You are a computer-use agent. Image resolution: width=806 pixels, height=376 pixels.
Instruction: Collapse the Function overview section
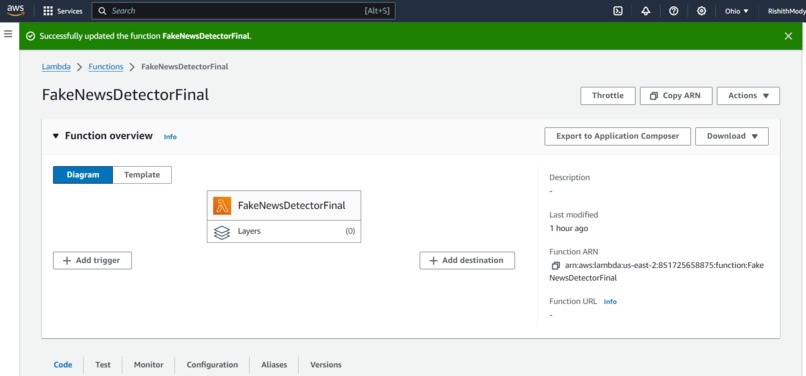pos(56,136)
